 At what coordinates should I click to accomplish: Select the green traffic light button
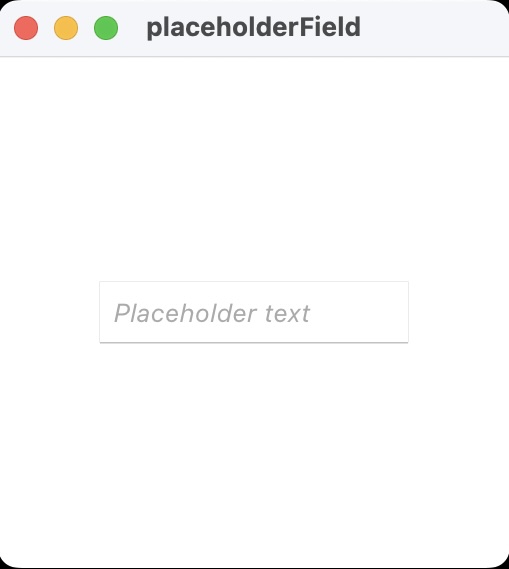point(106,28)
